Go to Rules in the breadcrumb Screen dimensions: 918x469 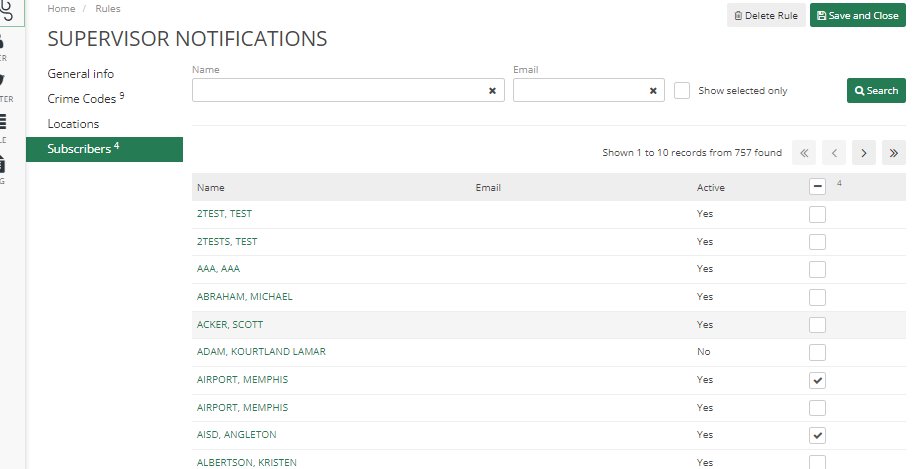point(108,9)
